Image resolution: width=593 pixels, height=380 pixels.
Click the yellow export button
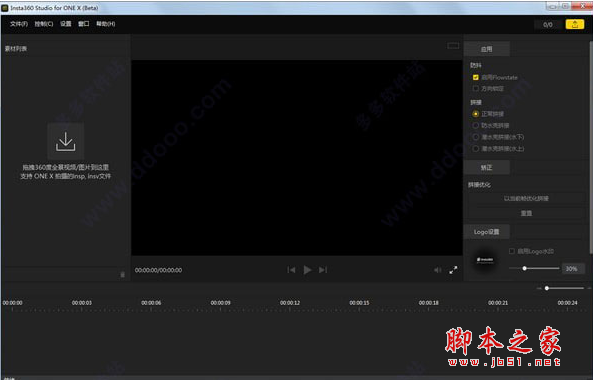tap(574, 24)
